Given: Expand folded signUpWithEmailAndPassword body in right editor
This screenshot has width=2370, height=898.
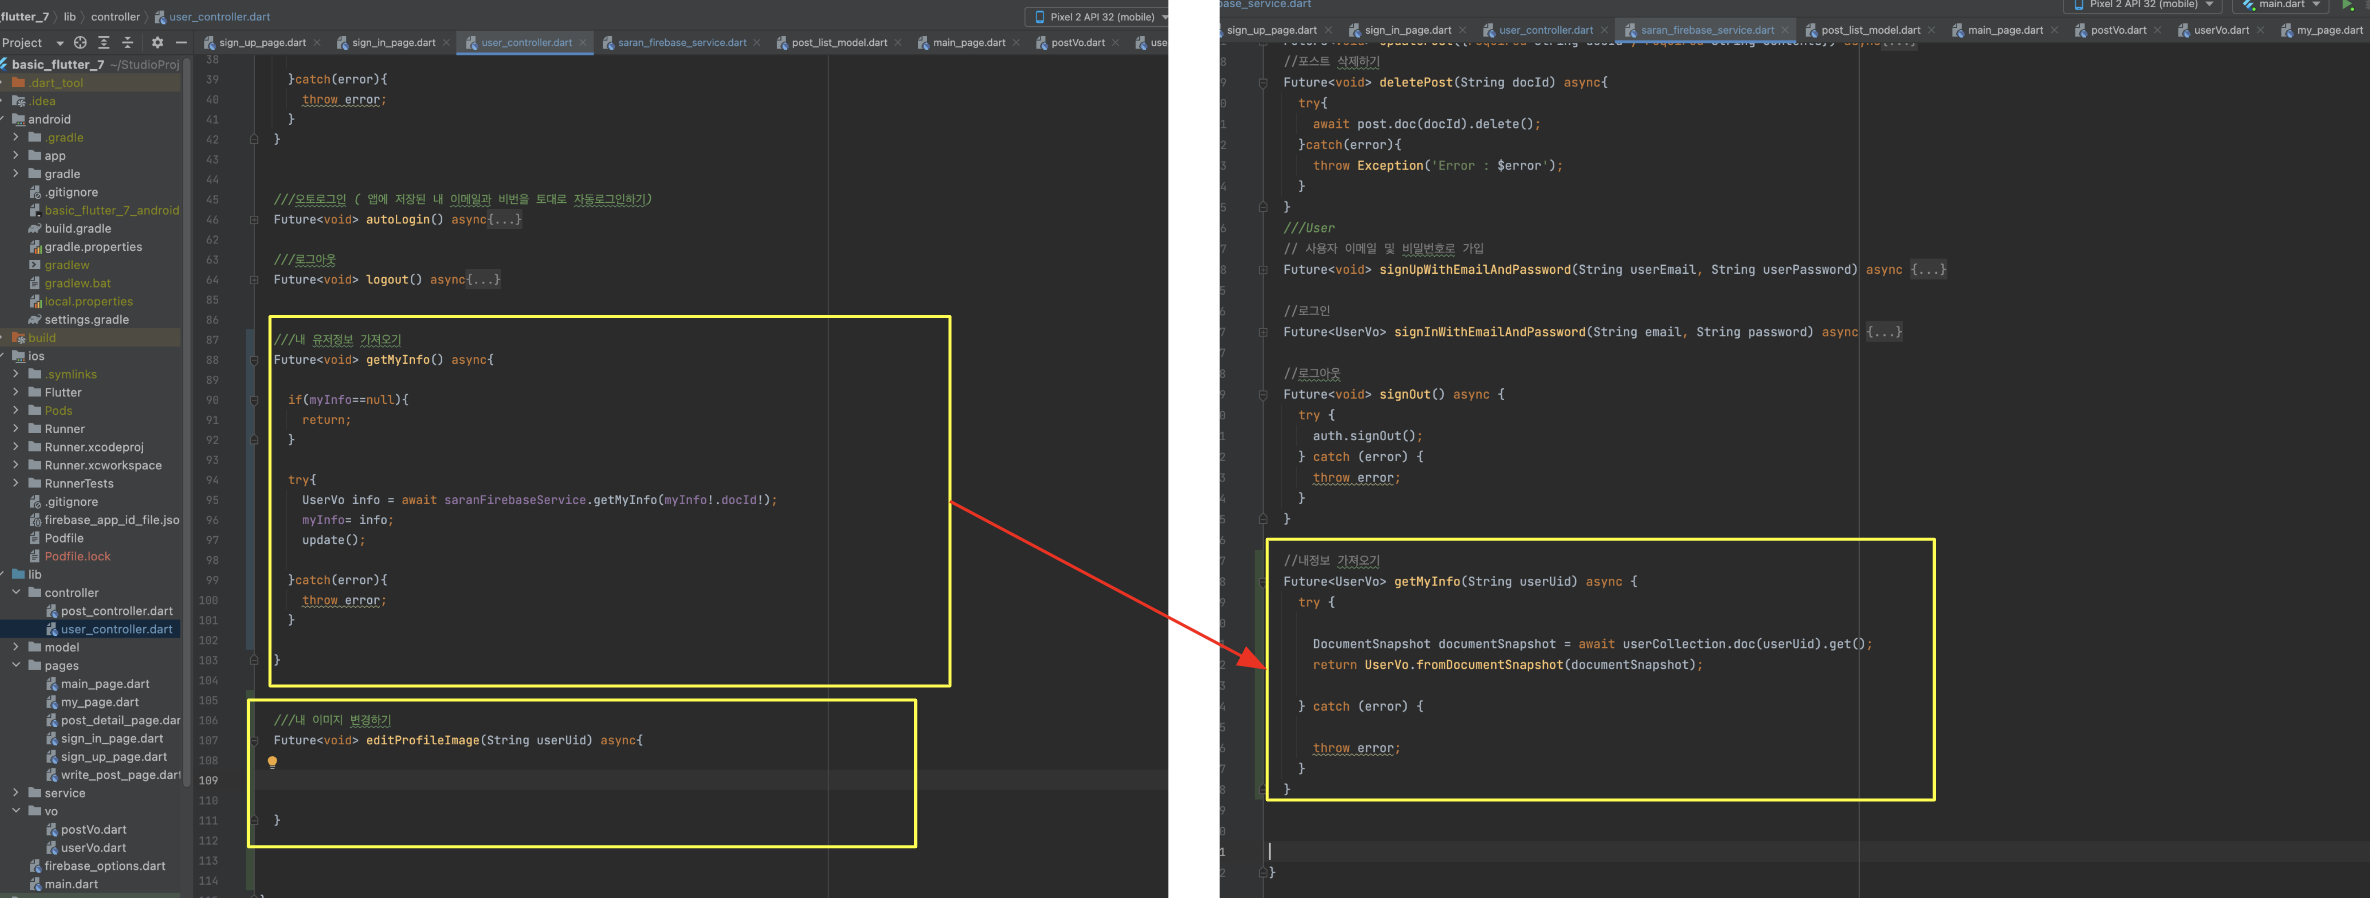Looking at the screenshot, I should tap(1928, 270).
